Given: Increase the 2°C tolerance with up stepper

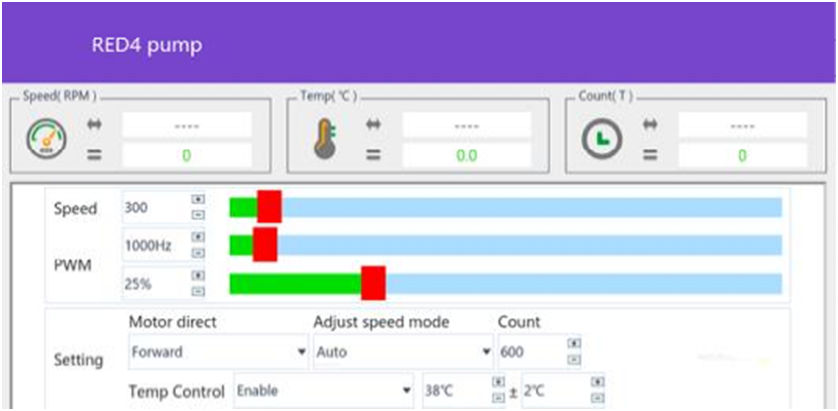Looking at the screenshot, I should (x=598, y=382).
